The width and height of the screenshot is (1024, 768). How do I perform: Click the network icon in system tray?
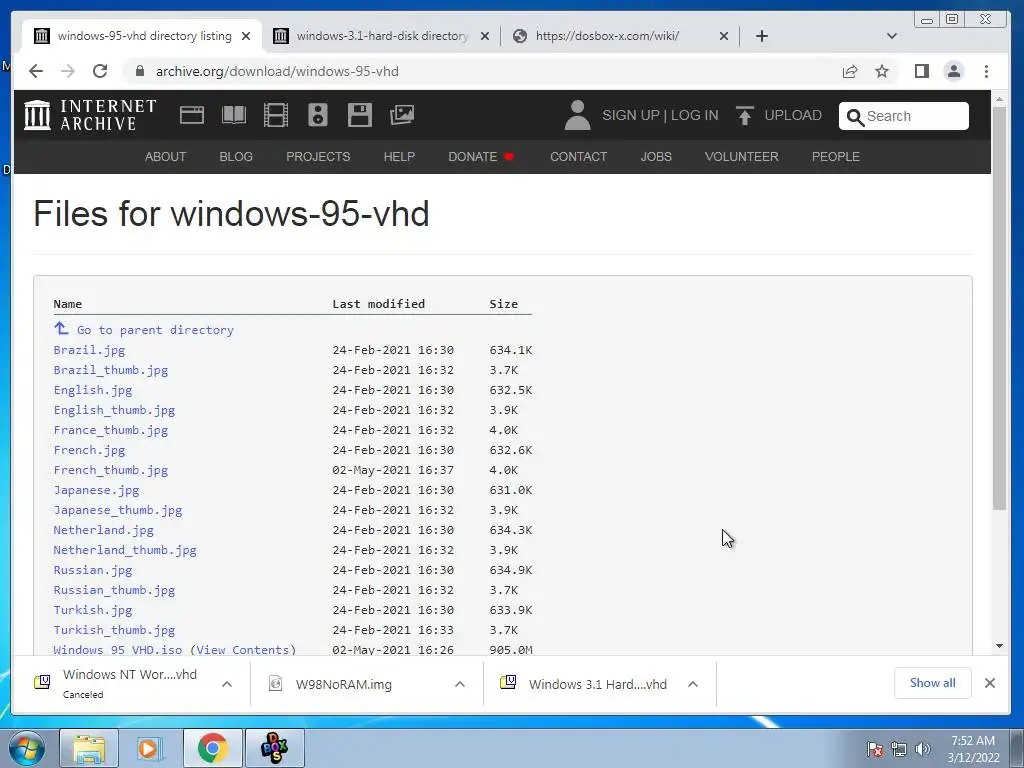pos(899,749)
